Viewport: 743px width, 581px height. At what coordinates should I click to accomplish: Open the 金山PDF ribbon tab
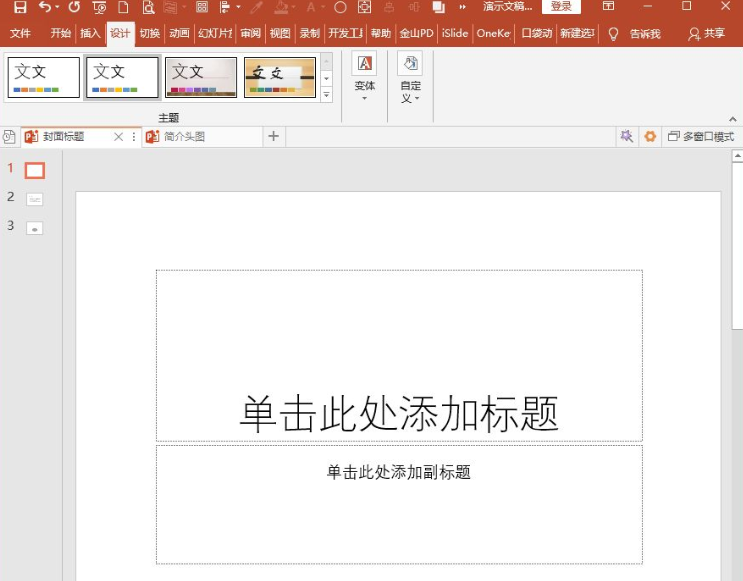pyautogui.click(x=417, y=33)
